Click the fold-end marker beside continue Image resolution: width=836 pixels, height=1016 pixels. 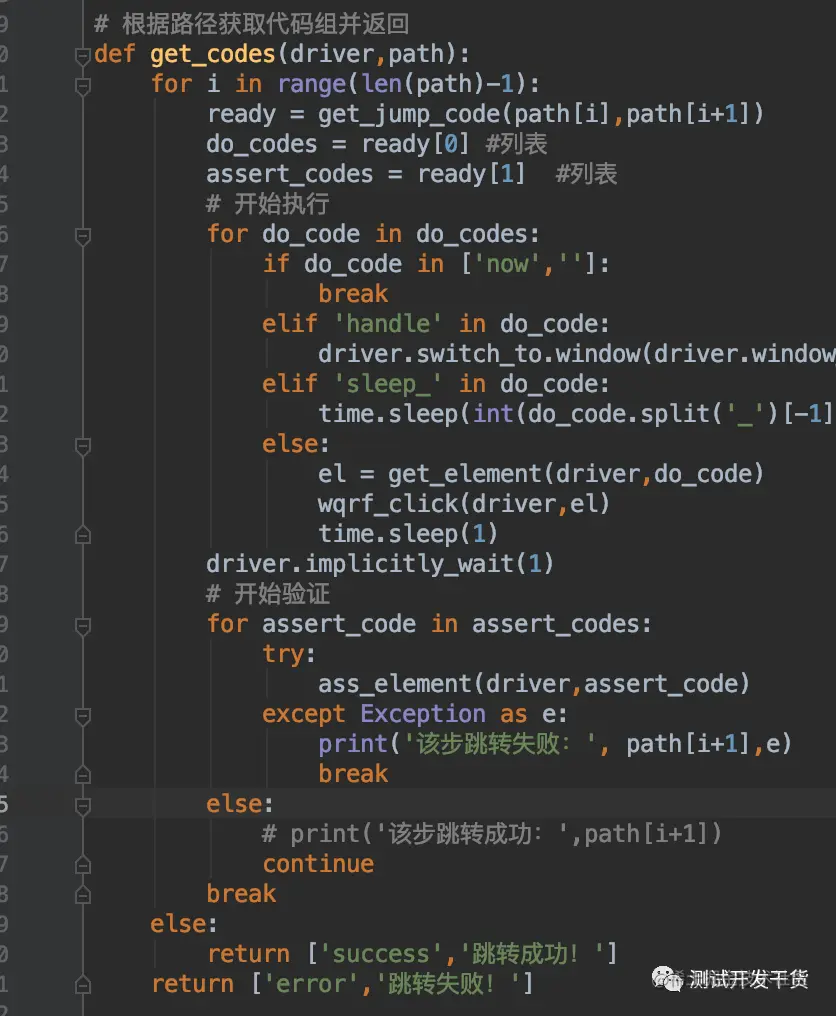pyautogui.click(x=82, y=865)
